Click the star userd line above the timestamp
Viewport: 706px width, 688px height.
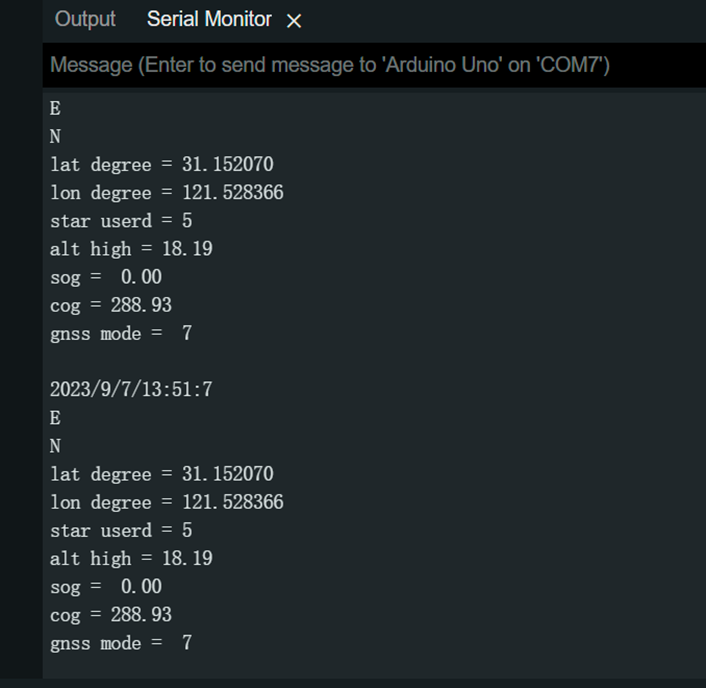[x=121, y=221]
